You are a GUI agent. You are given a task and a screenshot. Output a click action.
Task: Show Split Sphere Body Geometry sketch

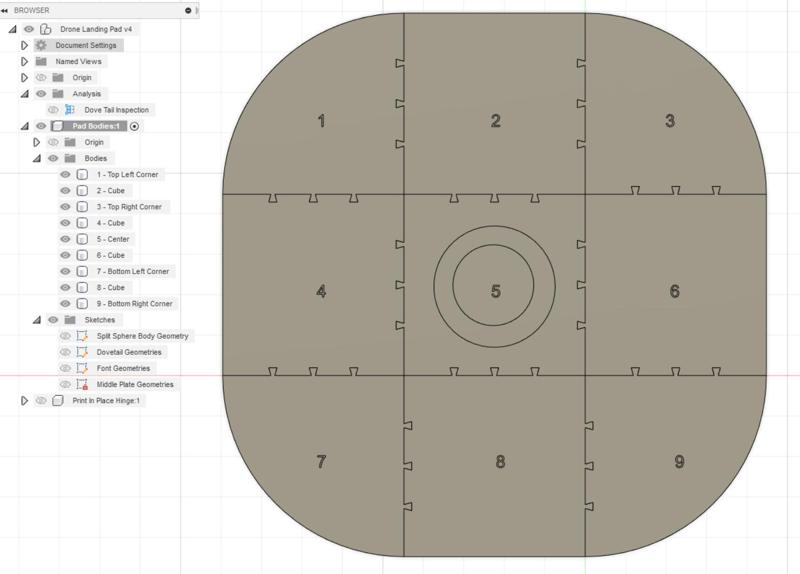point(65,336)
